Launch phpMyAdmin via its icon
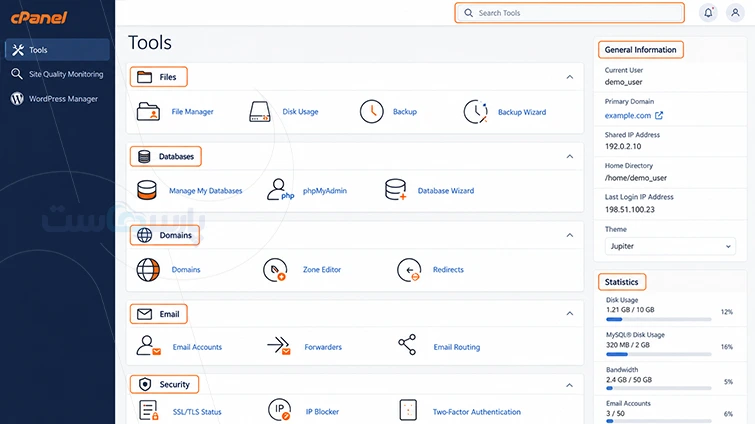Image resolution: width=755 pixels, height=424 pixels. (280, 190)
